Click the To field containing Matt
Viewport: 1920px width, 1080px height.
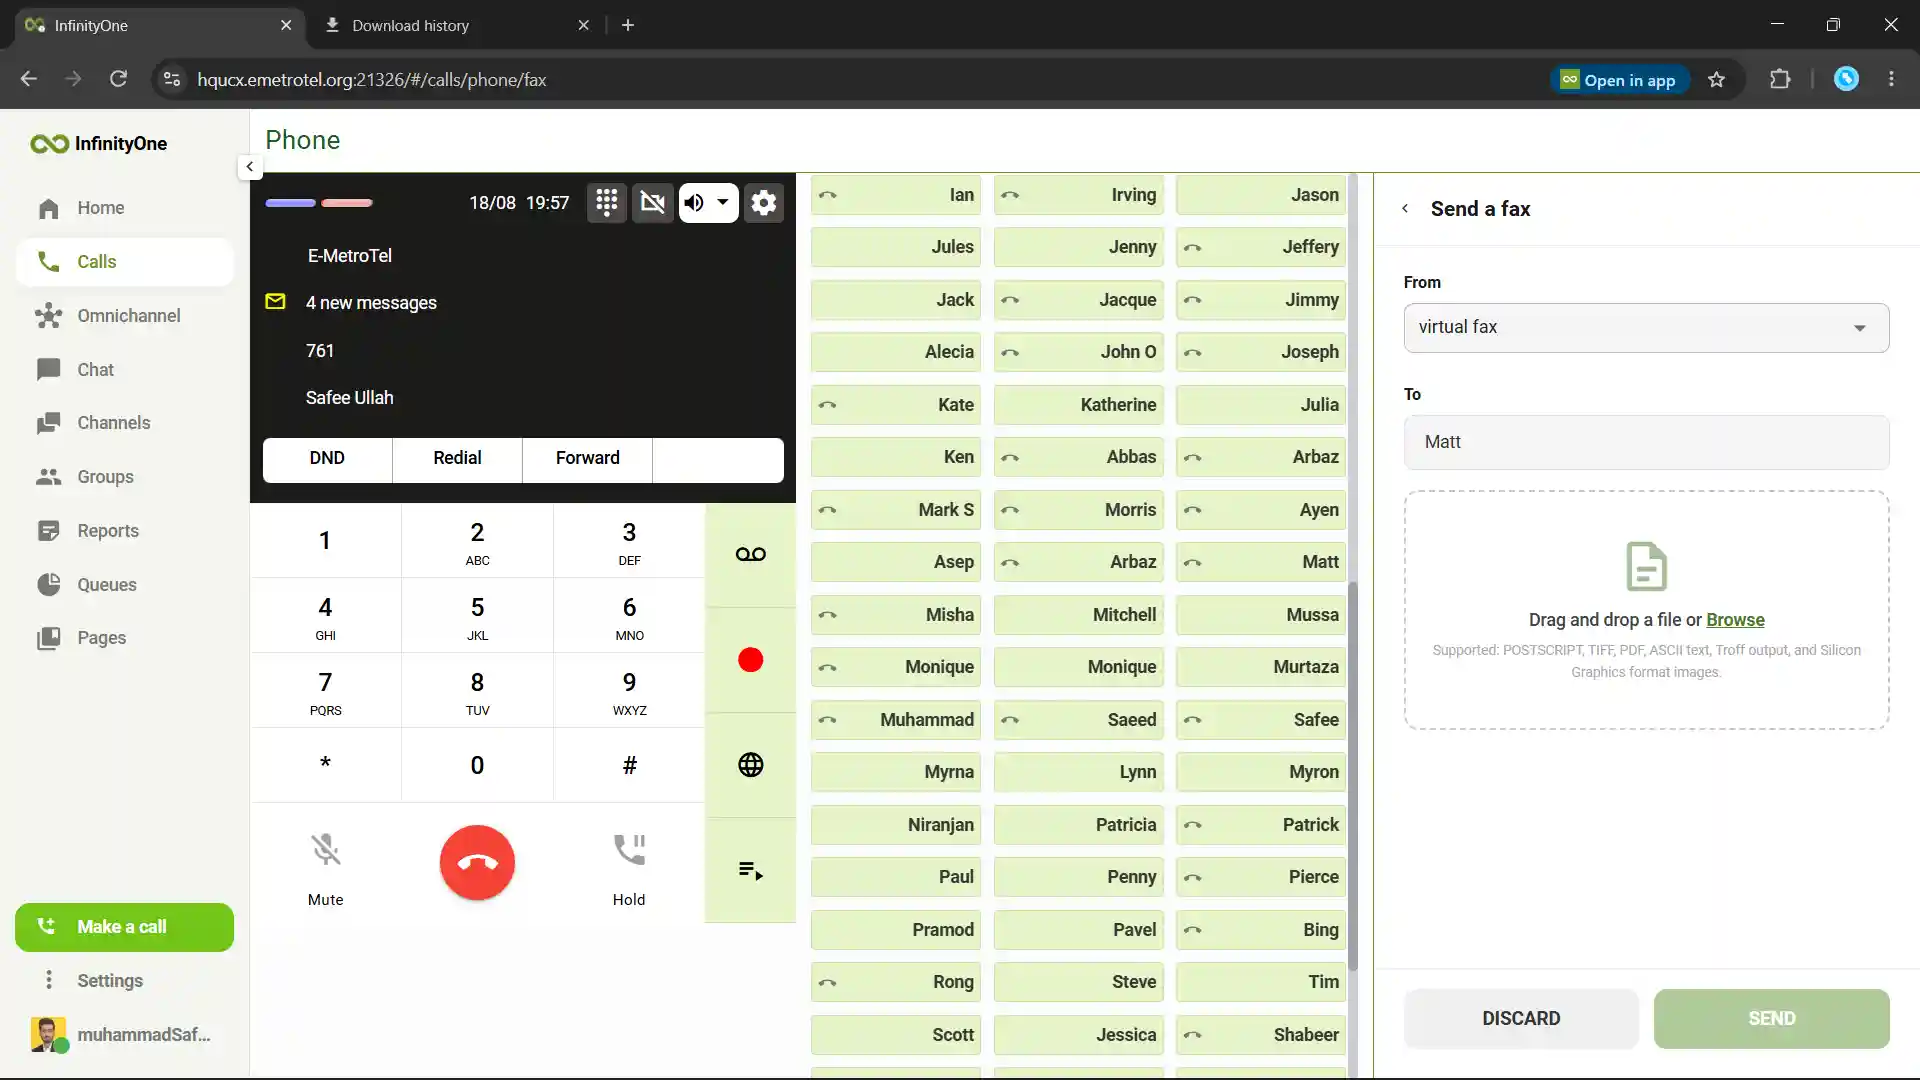1646,442
